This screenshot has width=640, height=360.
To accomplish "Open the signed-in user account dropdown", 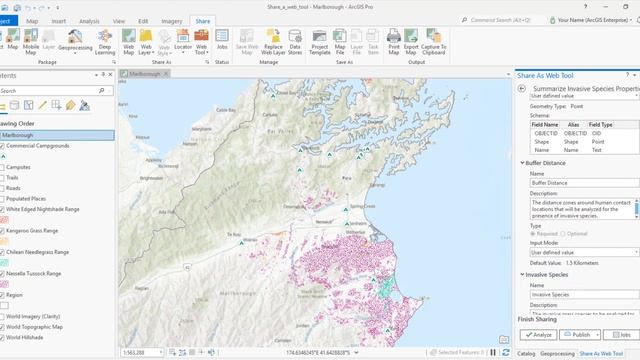I will (631, 20).
